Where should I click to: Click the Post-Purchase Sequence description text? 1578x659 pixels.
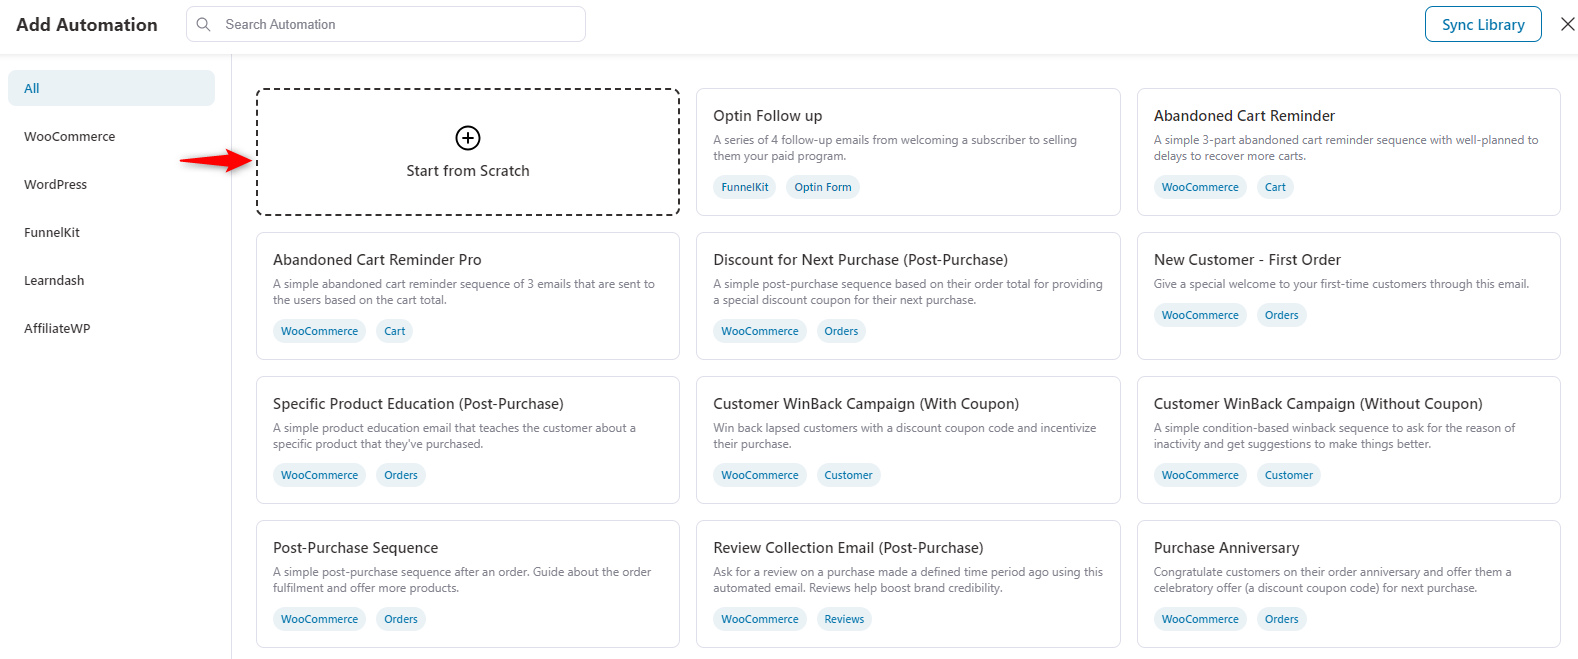tap(462, 580)
